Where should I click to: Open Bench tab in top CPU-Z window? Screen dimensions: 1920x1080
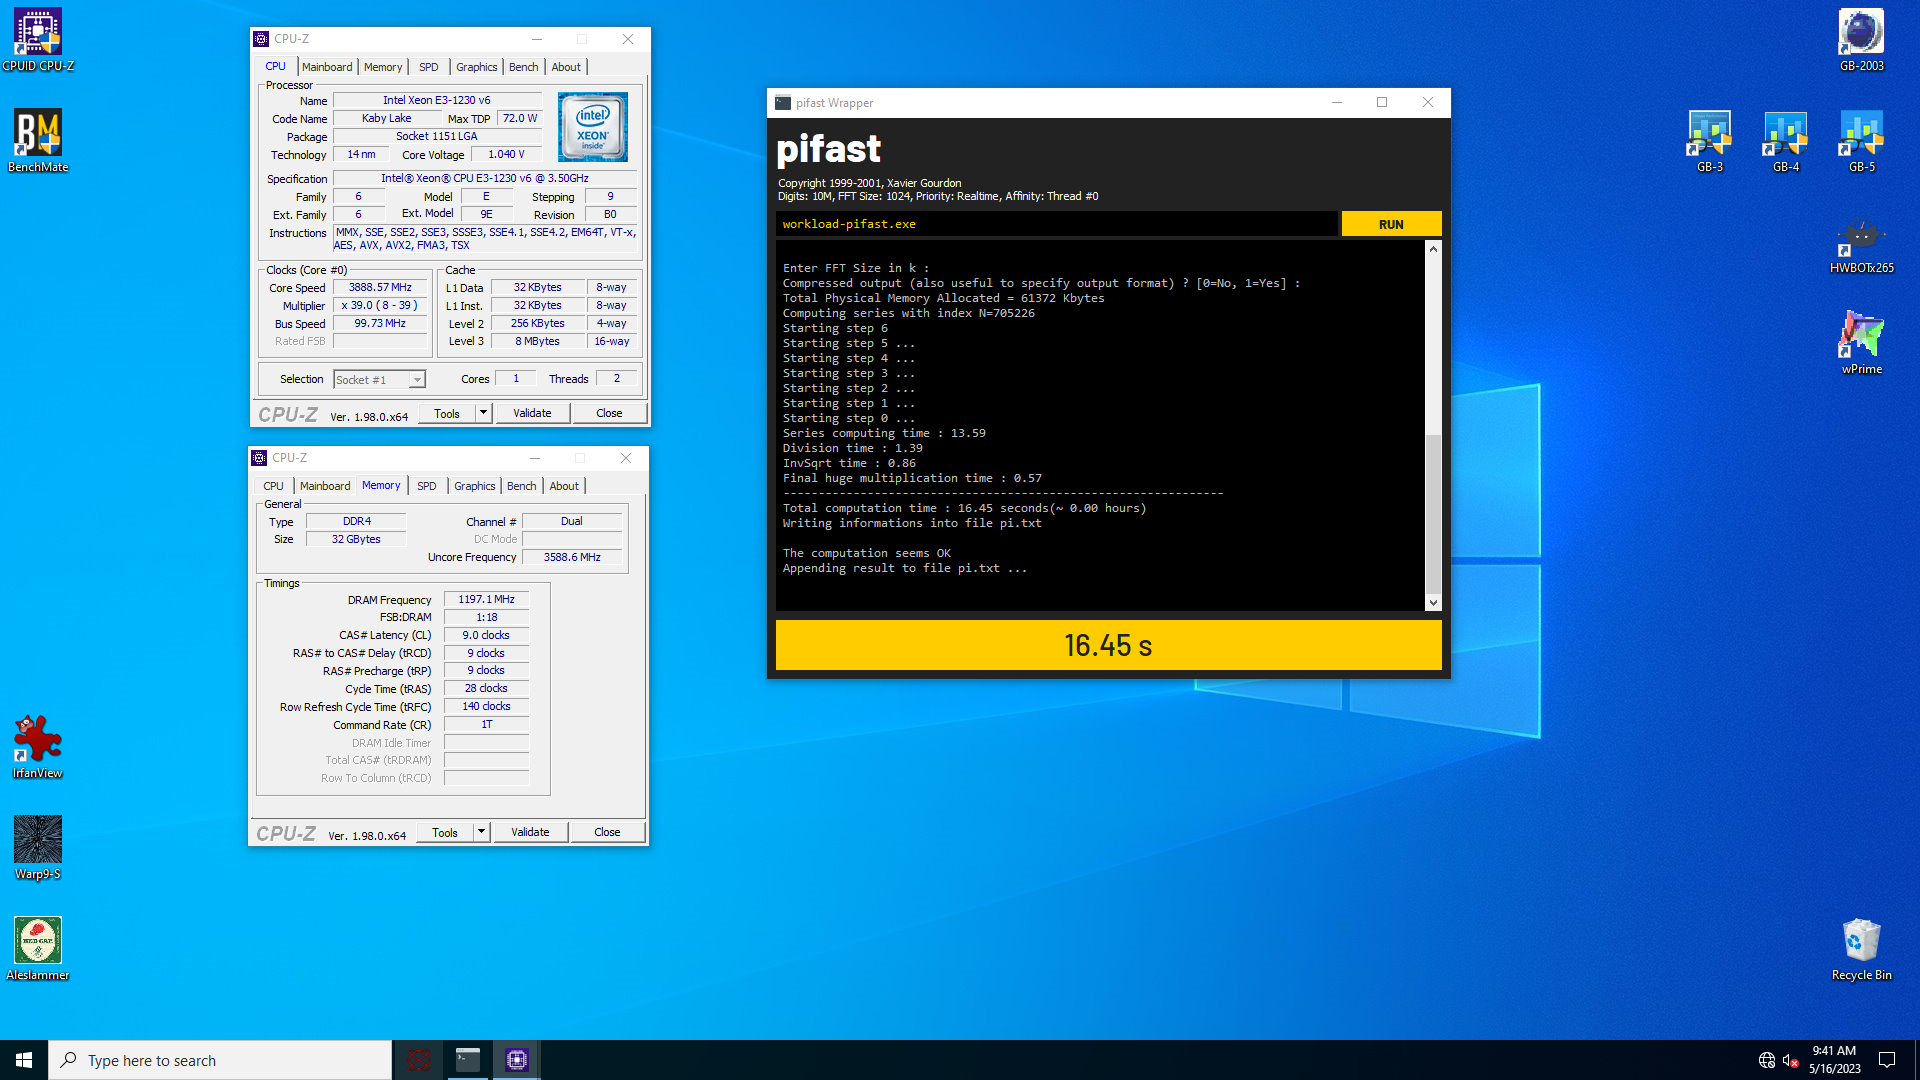[523, 67]
